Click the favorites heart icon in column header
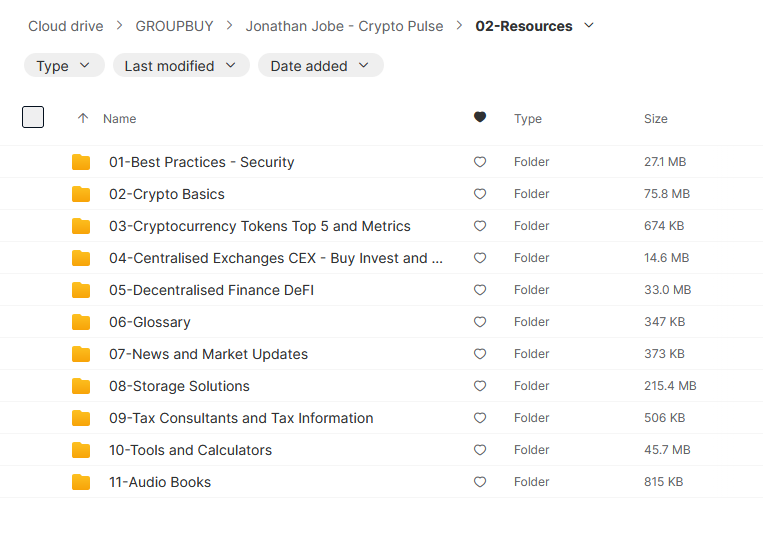763x554 pixels. [480, 118]
